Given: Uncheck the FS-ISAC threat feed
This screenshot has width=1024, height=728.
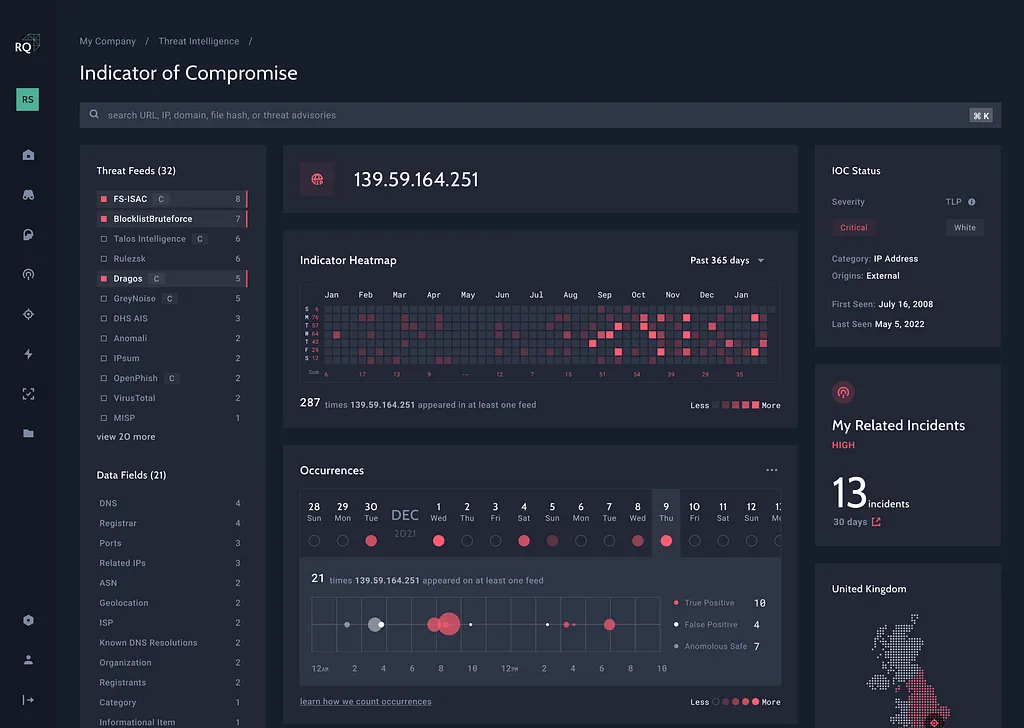Looking at the screenshot, I should point(104,199).
